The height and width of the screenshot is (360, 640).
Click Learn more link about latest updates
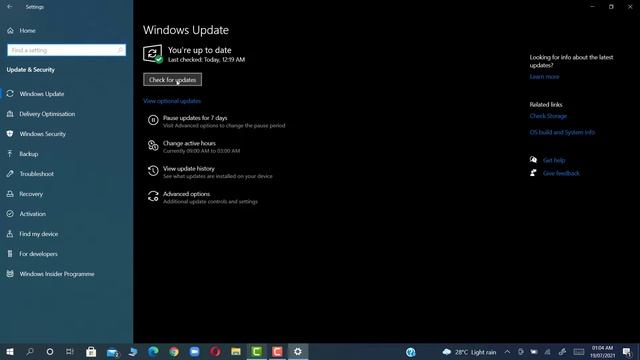click(x=544, y=77)
